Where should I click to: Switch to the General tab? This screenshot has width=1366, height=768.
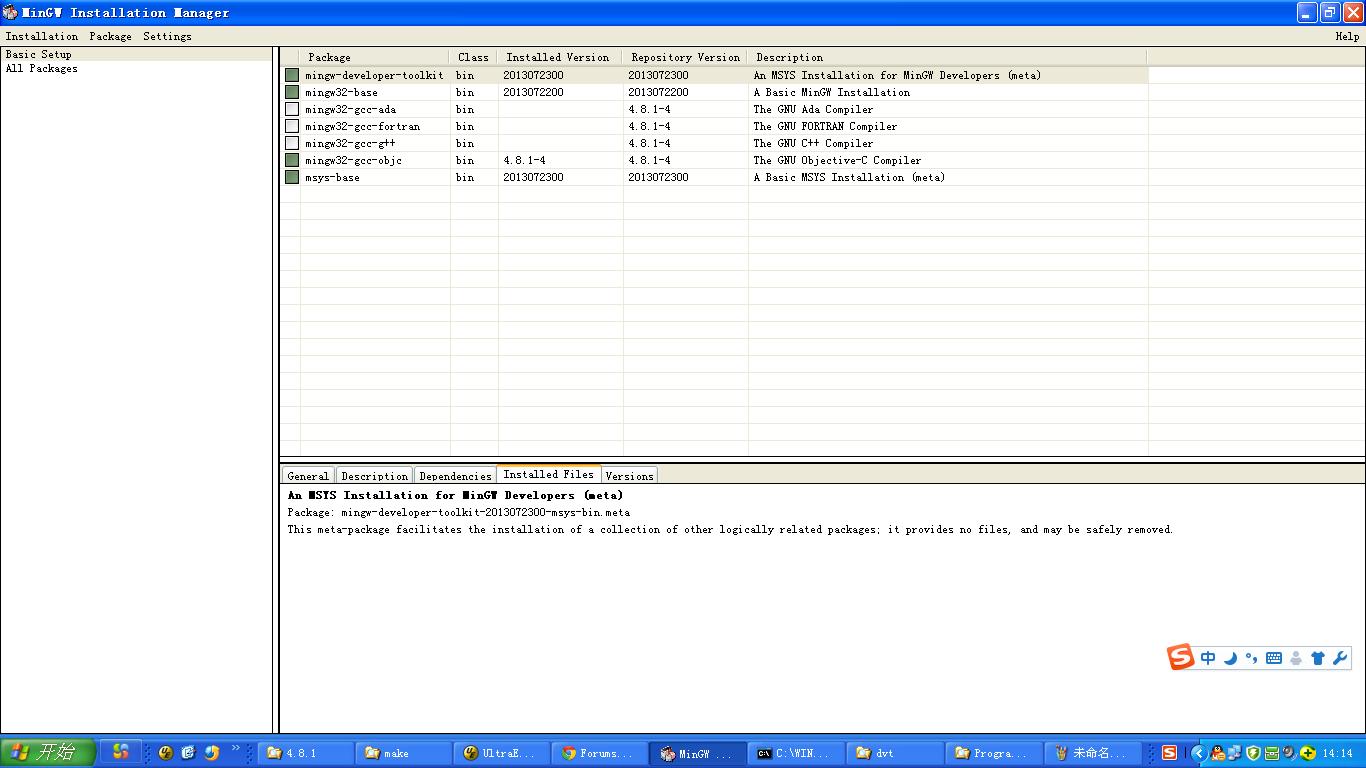(x=308, y=476)
